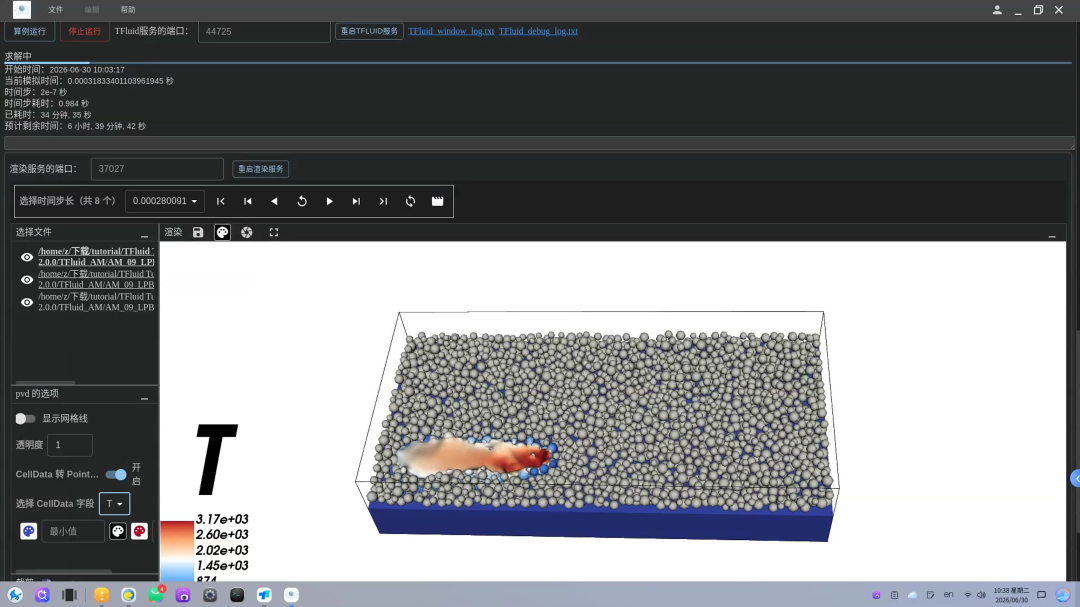Click application logo in title bar
This screenshot has height=607, width=1080.
click(22, 10)
